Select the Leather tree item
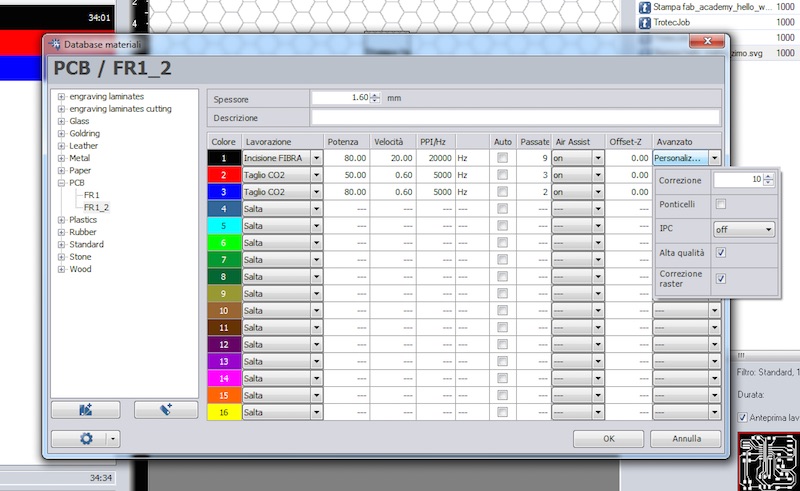800x491 pixels. [83, 145]
